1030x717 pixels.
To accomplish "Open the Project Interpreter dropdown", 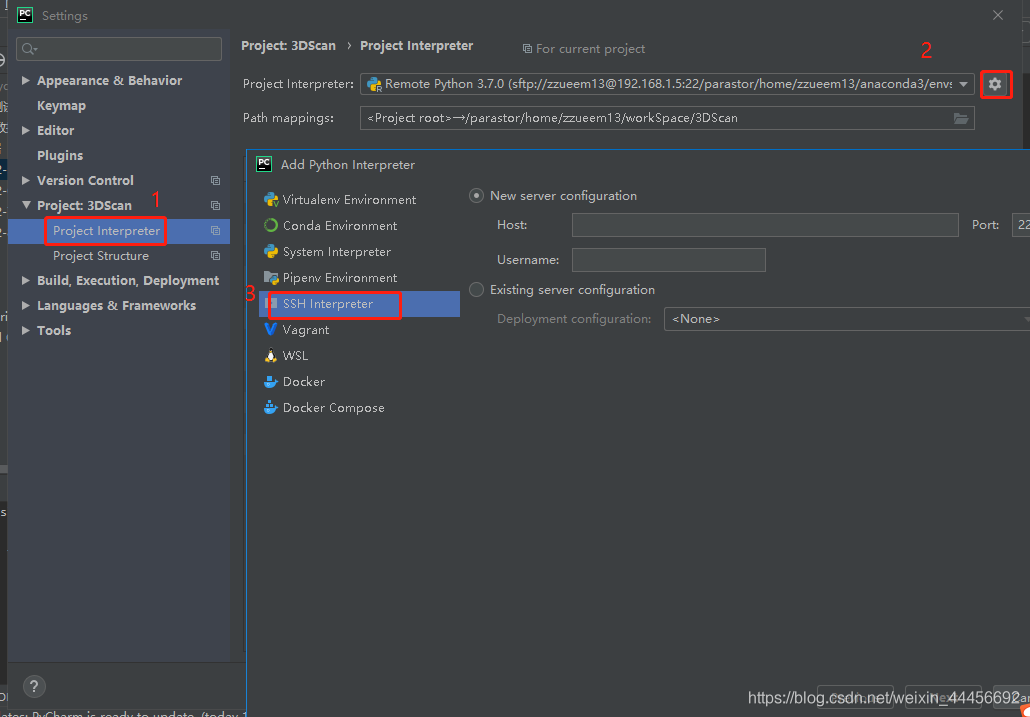I will (964, 84).
